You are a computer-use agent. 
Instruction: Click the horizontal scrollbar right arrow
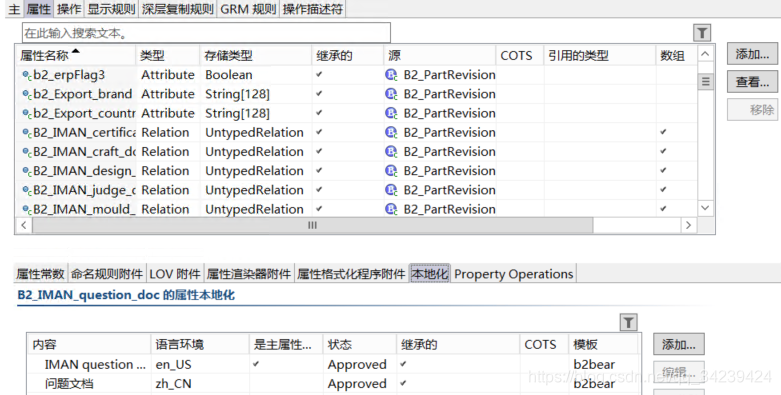[688, 225]
